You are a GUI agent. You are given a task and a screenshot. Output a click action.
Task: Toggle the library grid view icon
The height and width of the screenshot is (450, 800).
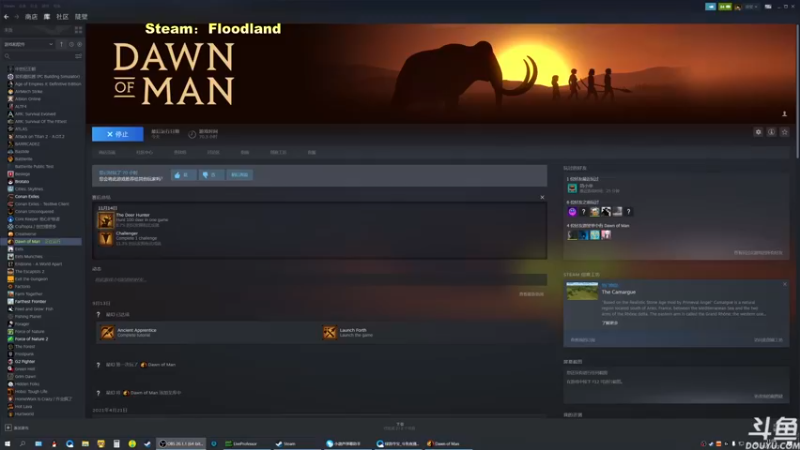[x=78, y=30]
